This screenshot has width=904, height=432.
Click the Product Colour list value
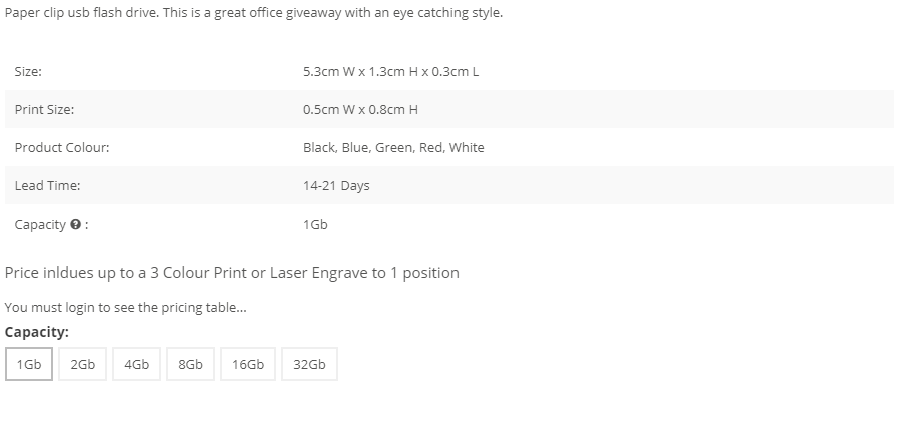point(394,148)
